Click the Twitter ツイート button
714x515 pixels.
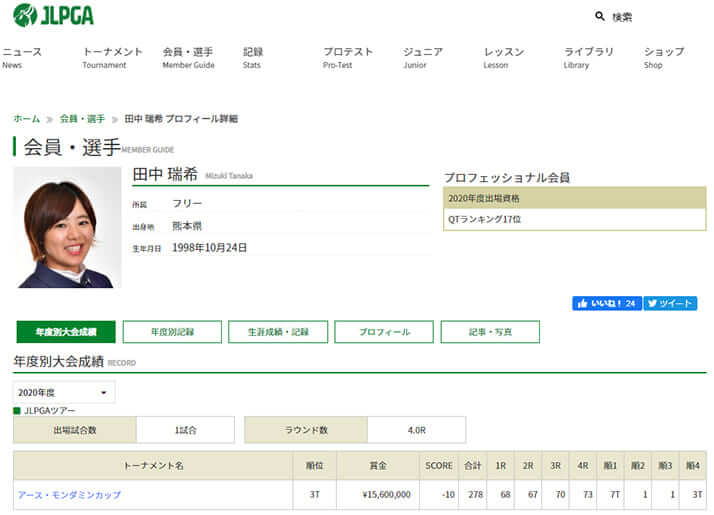pyautogui.click(x=670, y=303)
